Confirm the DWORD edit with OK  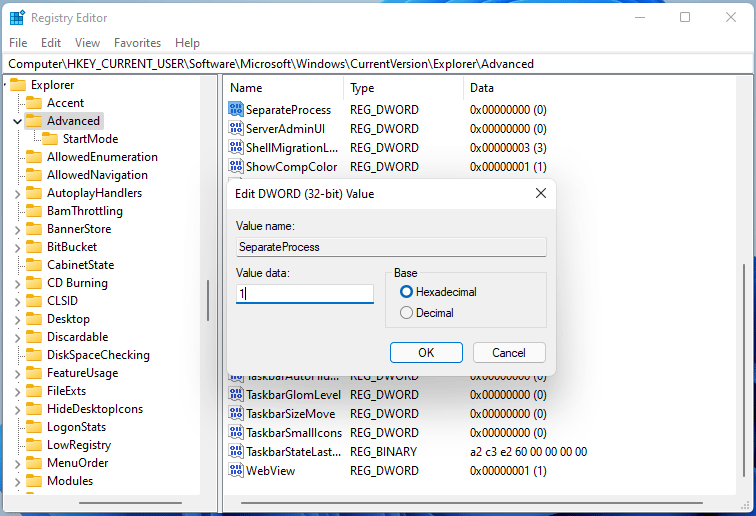(x=426, y=353)
